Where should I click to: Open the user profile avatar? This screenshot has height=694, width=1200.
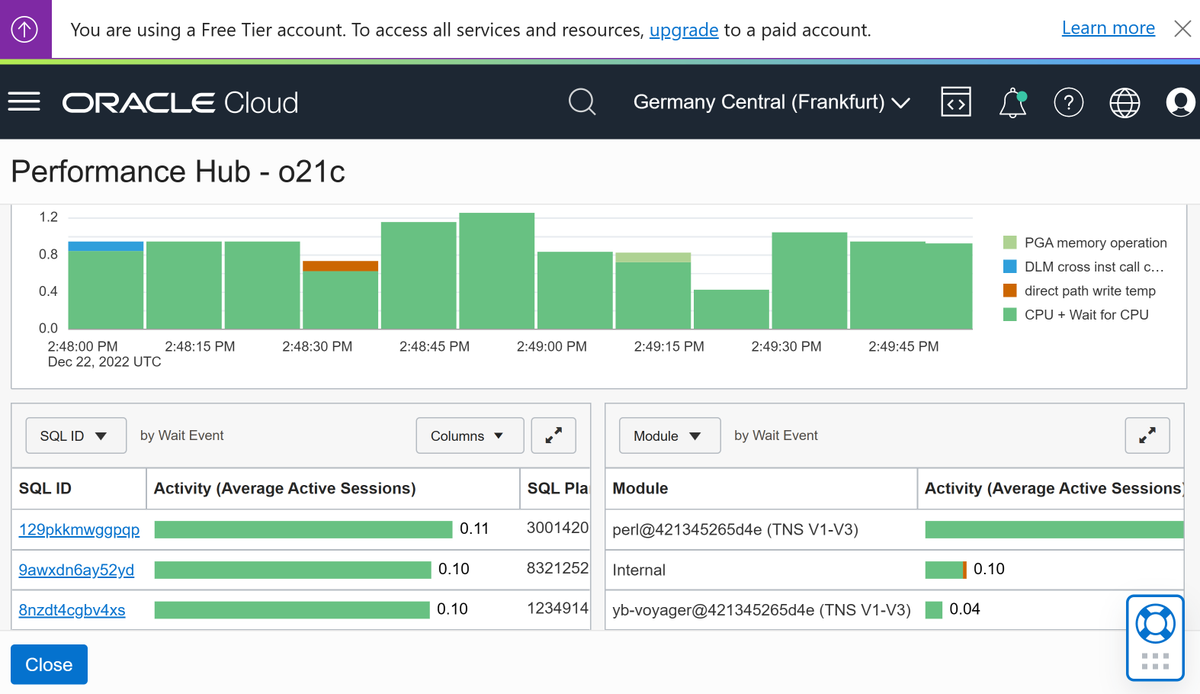coord(1181,102)
